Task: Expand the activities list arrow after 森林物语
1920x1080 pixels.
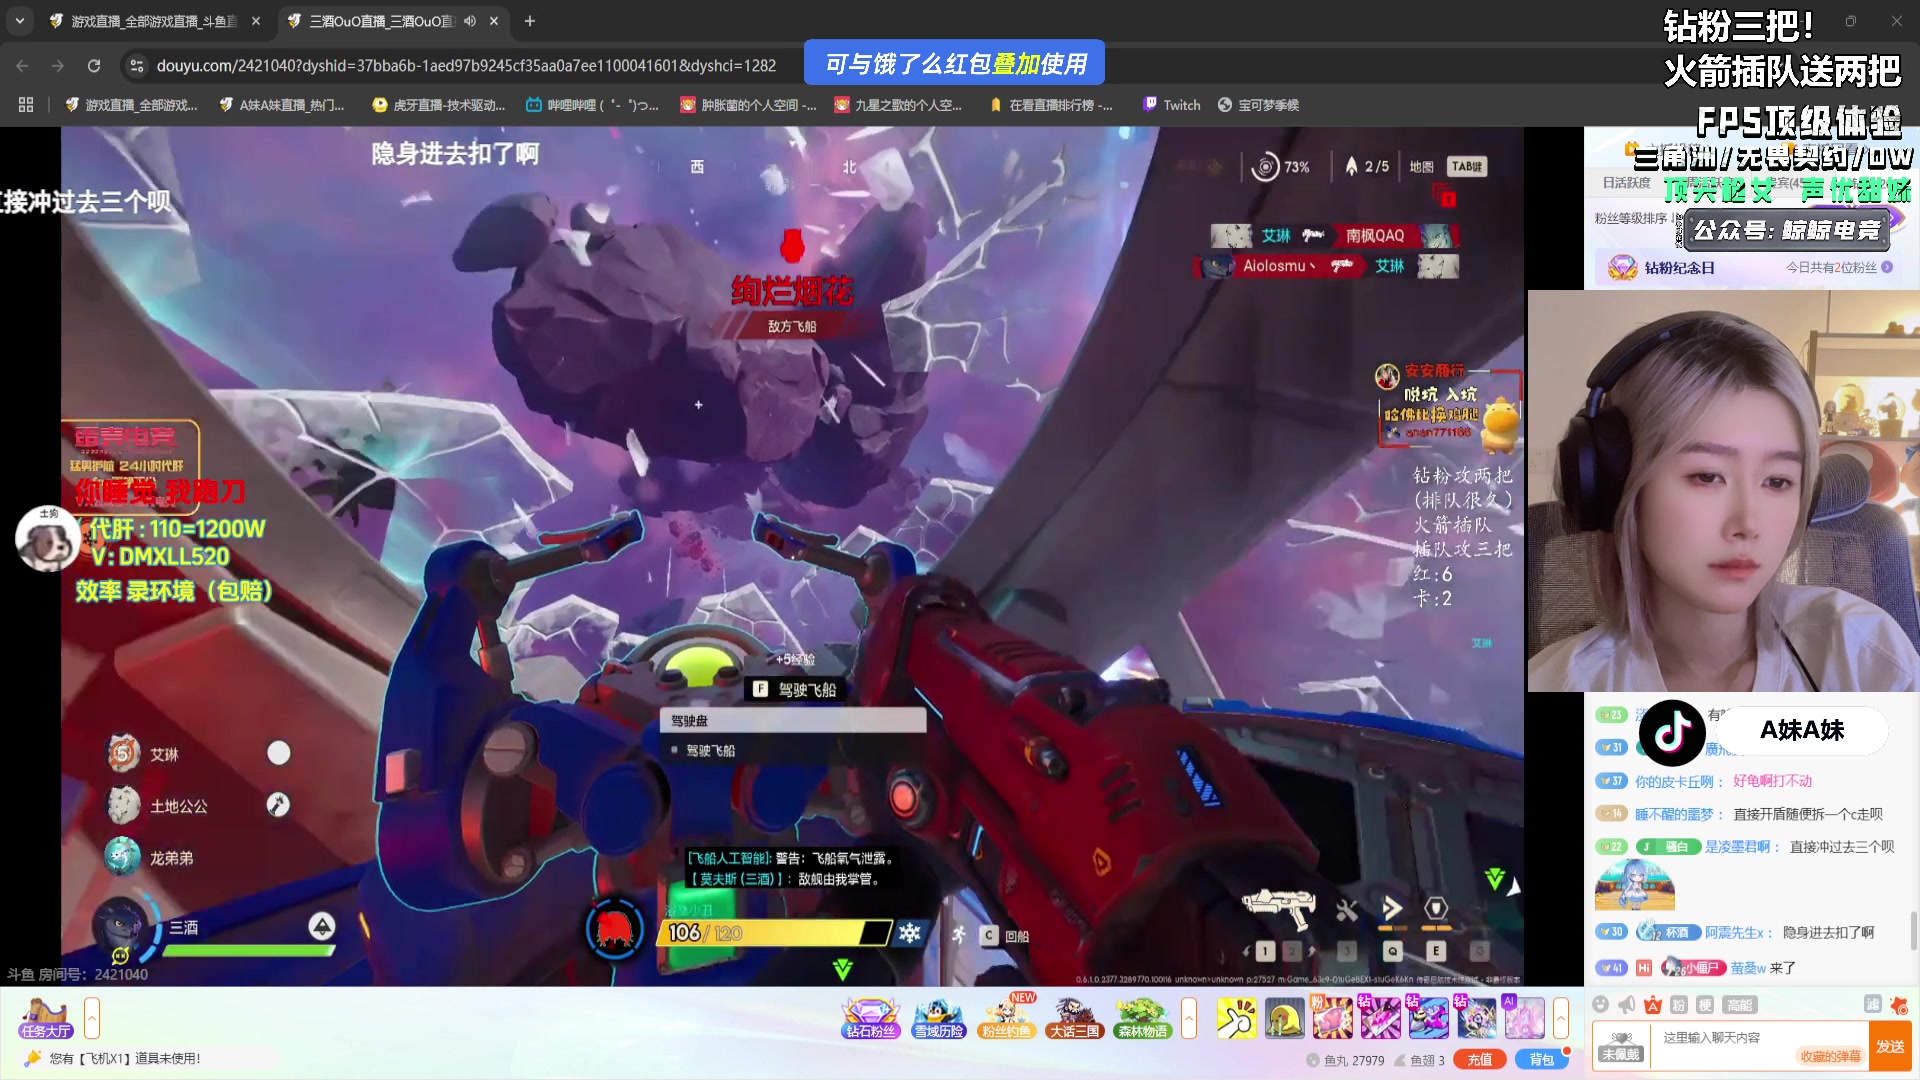Action: click(x=1189, y=1019)
